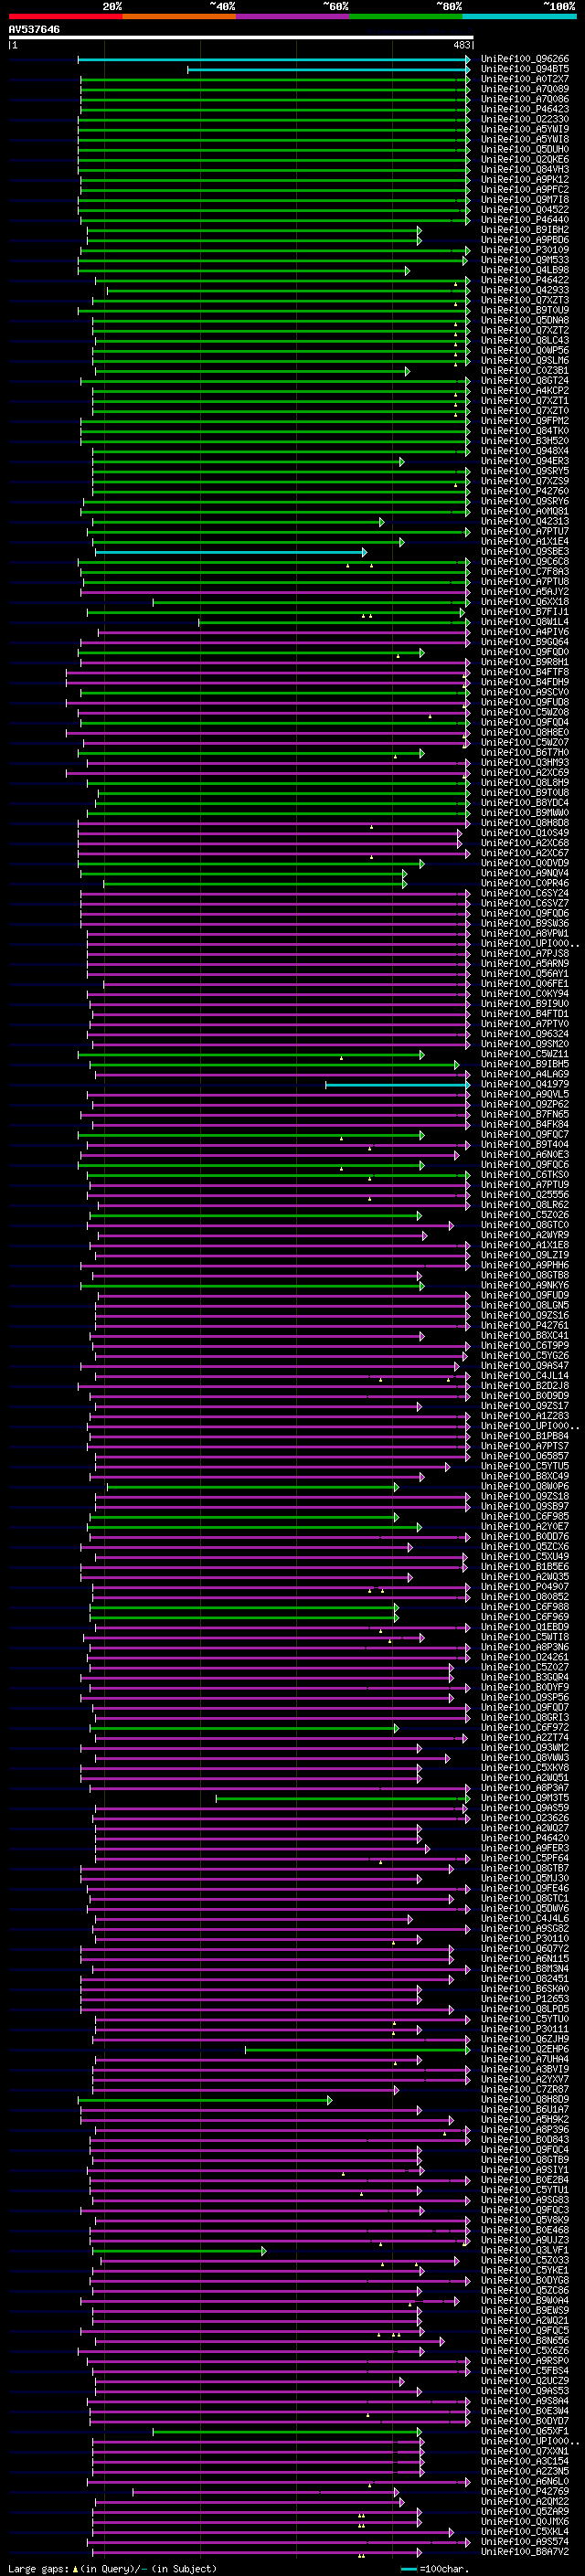Click the cyan alignment bar for UniRef100_Q94BT5
The width and height of the screenshot is (585, 2576).
click(x=329, y=69)
